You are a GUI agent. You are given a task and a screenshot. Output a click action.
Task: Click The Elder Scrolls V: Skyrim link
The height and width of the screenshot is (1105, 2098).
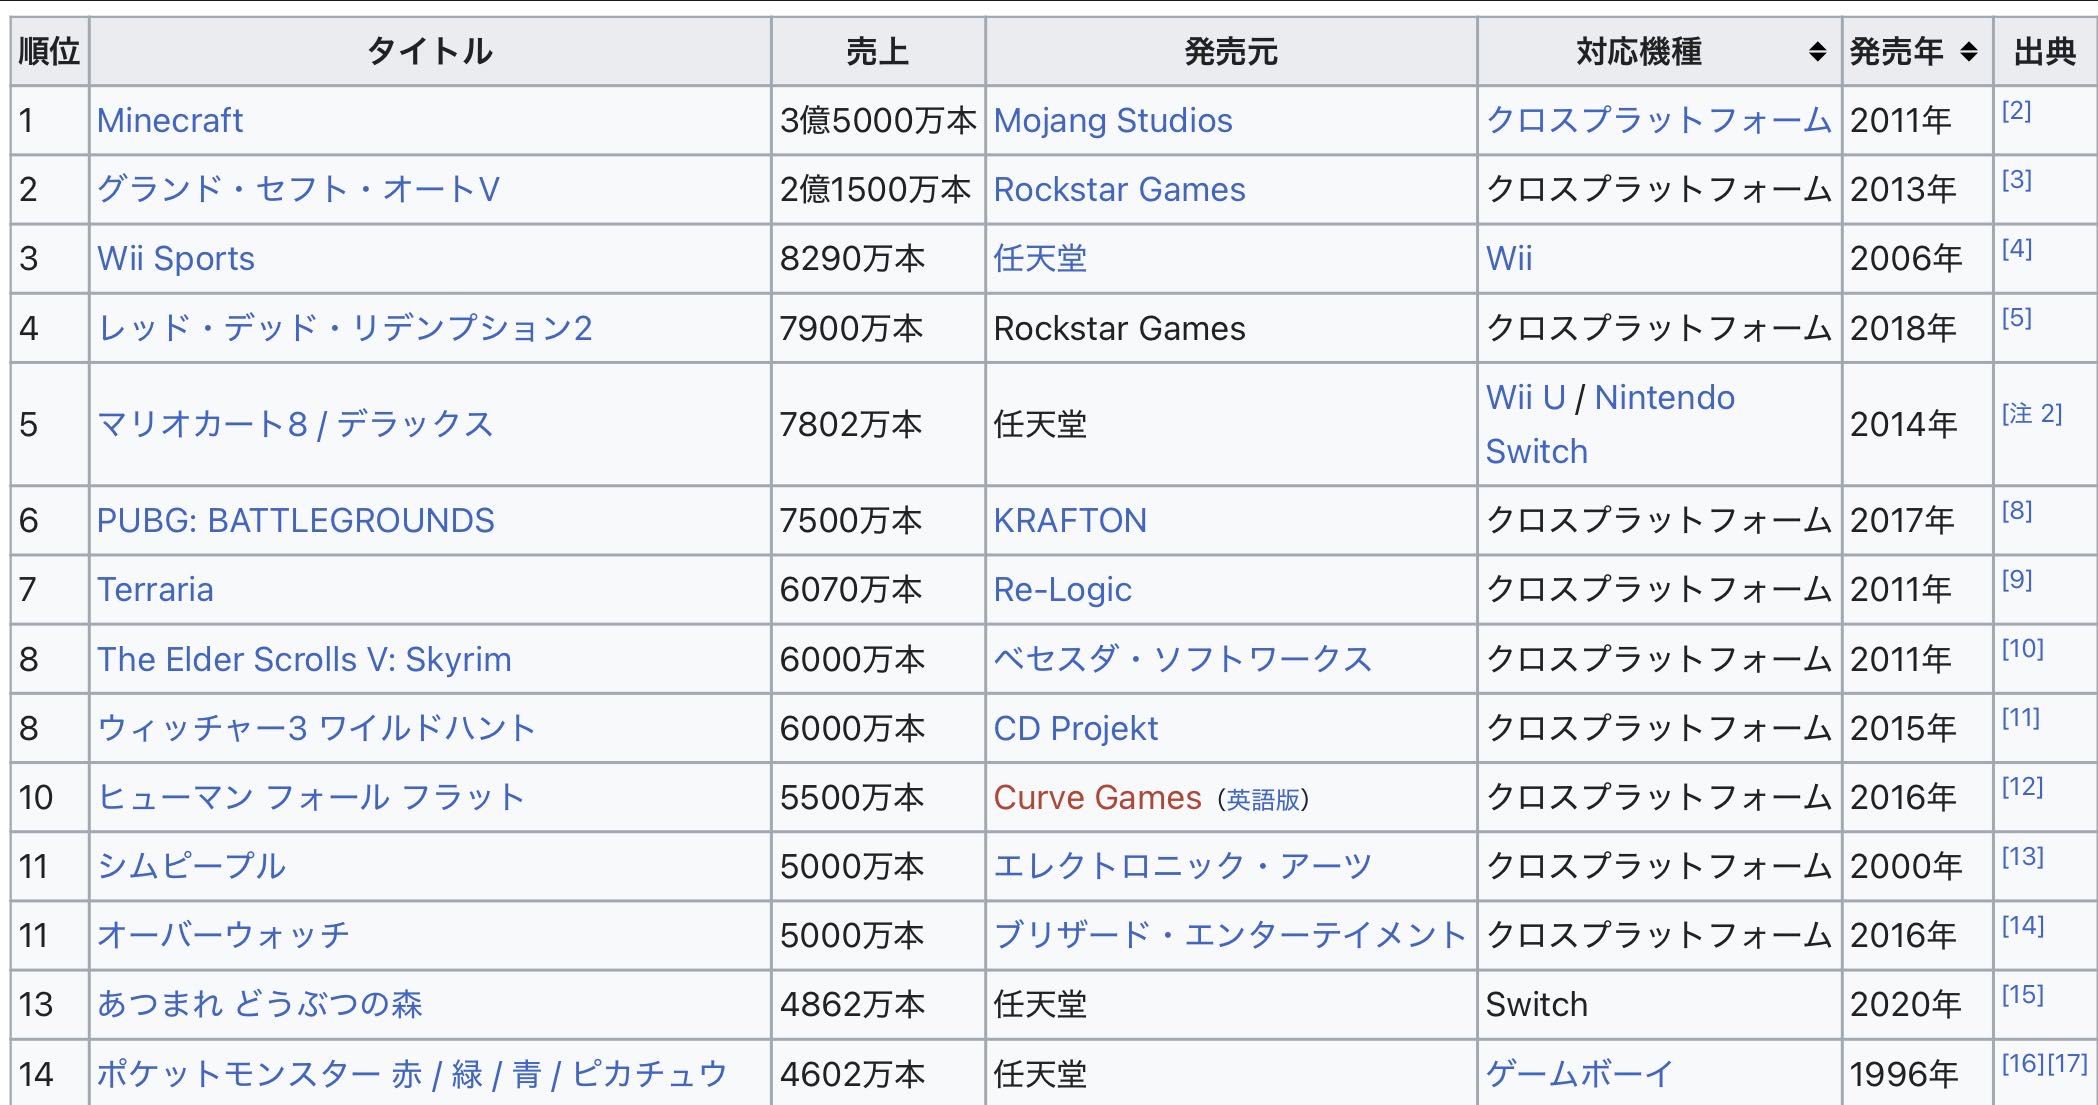point(304,660)
